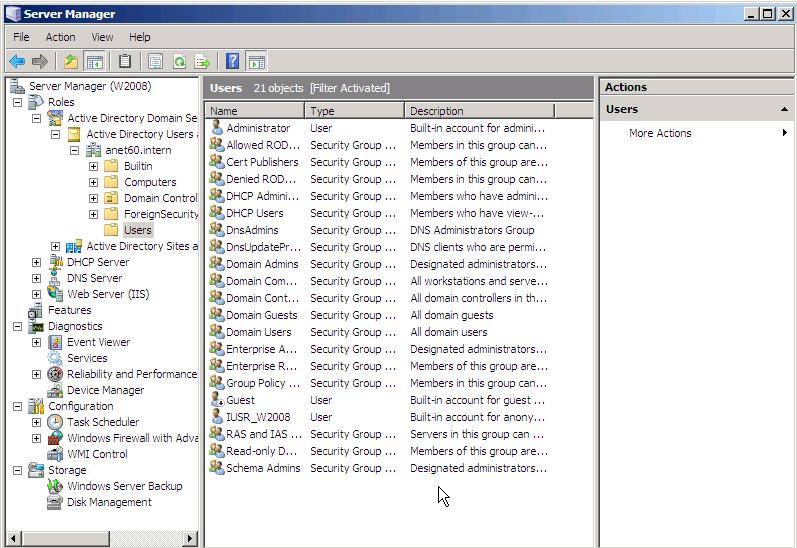Expand the DHCP Server node

tap(37, 262)
